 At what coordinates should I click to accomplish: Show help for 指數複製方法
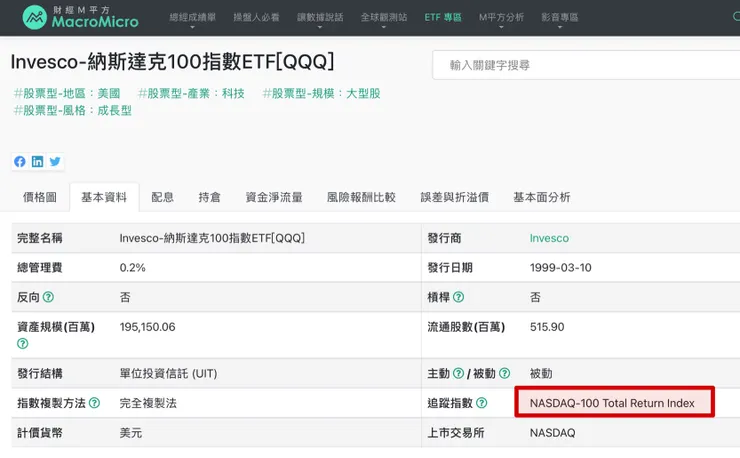tap(94, 403)
